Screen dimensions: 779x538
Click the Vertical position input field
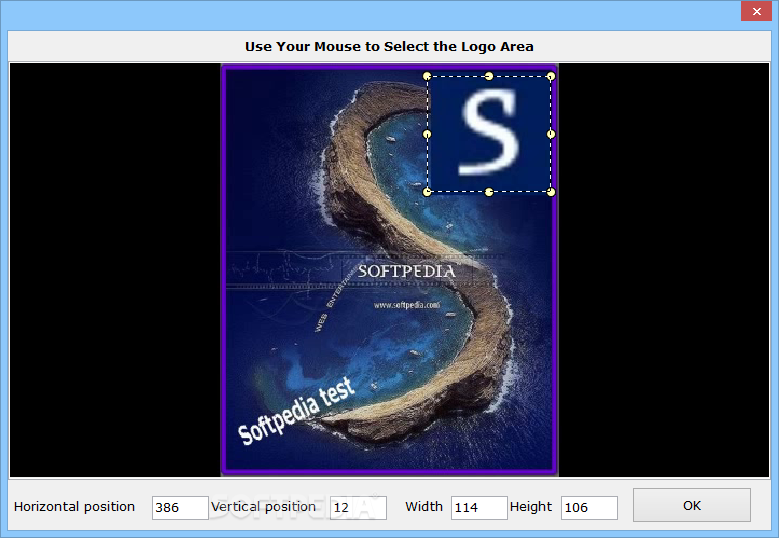tap(358, 508)
